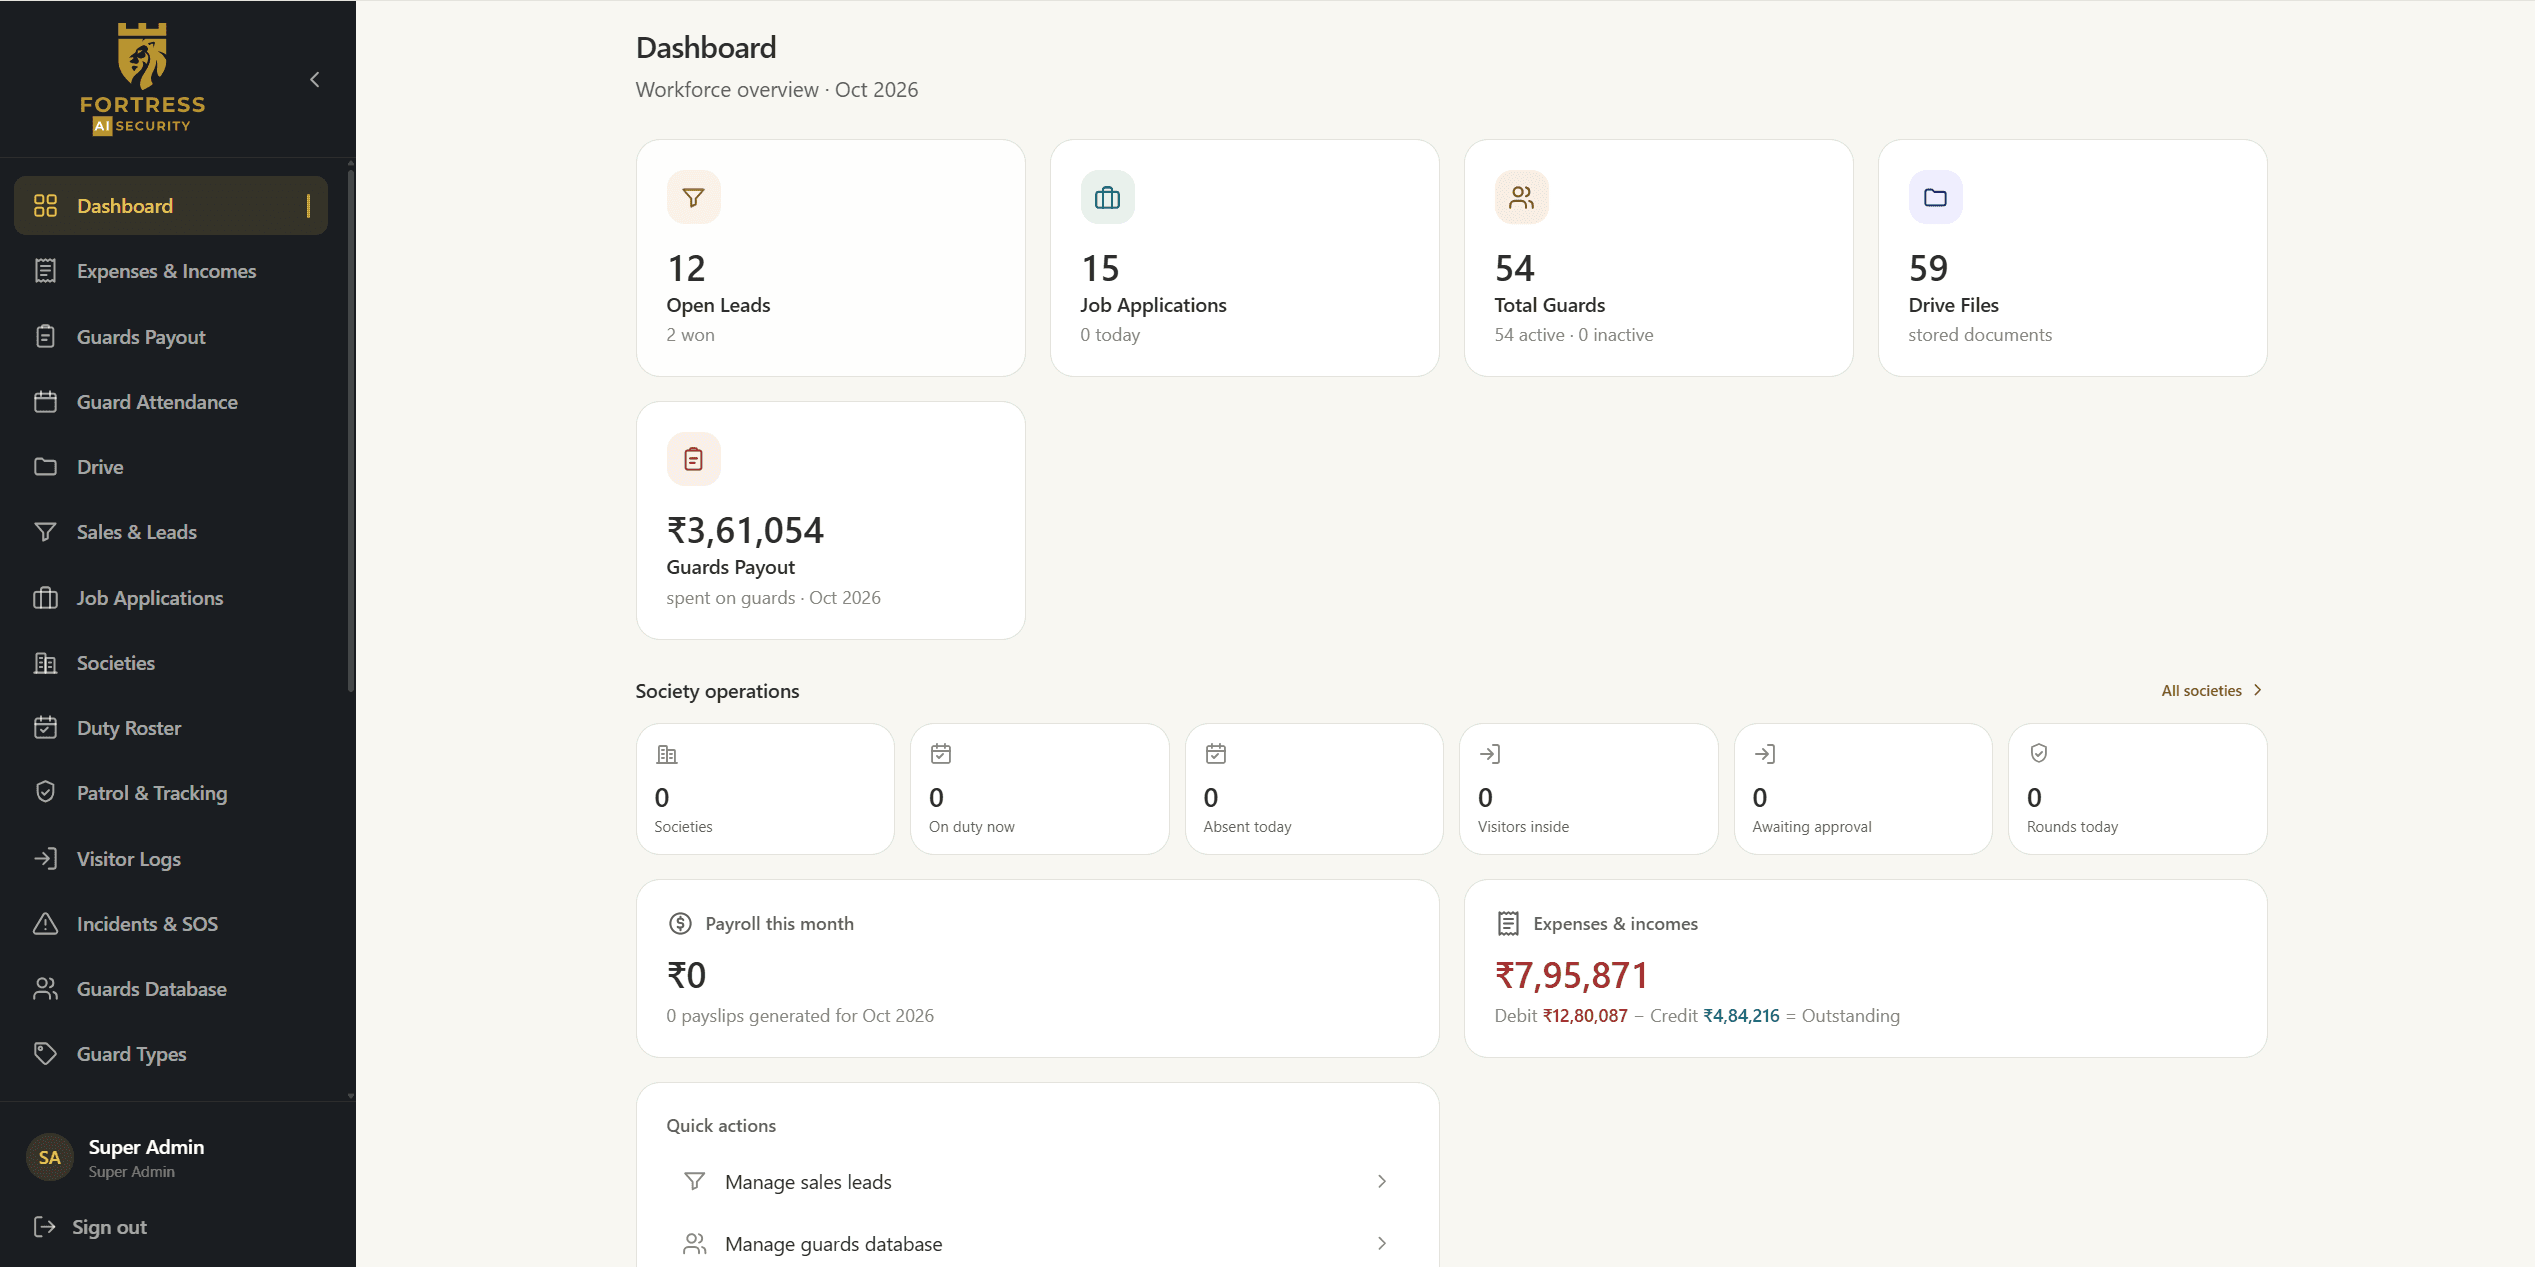
Task: Click the Guards Payout clipboard icon in sidebar
Action: pyautogui.click(x=45, y=337)
